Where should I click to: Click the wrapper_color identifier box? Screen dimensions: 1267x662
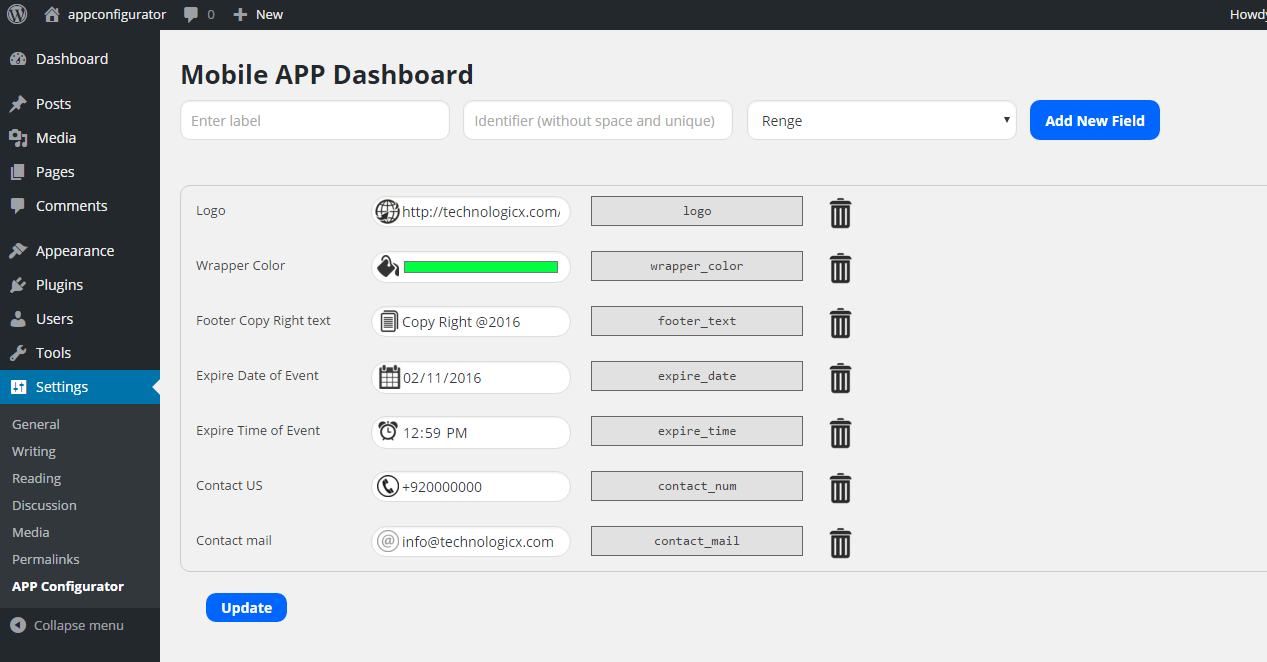[697, 266]
